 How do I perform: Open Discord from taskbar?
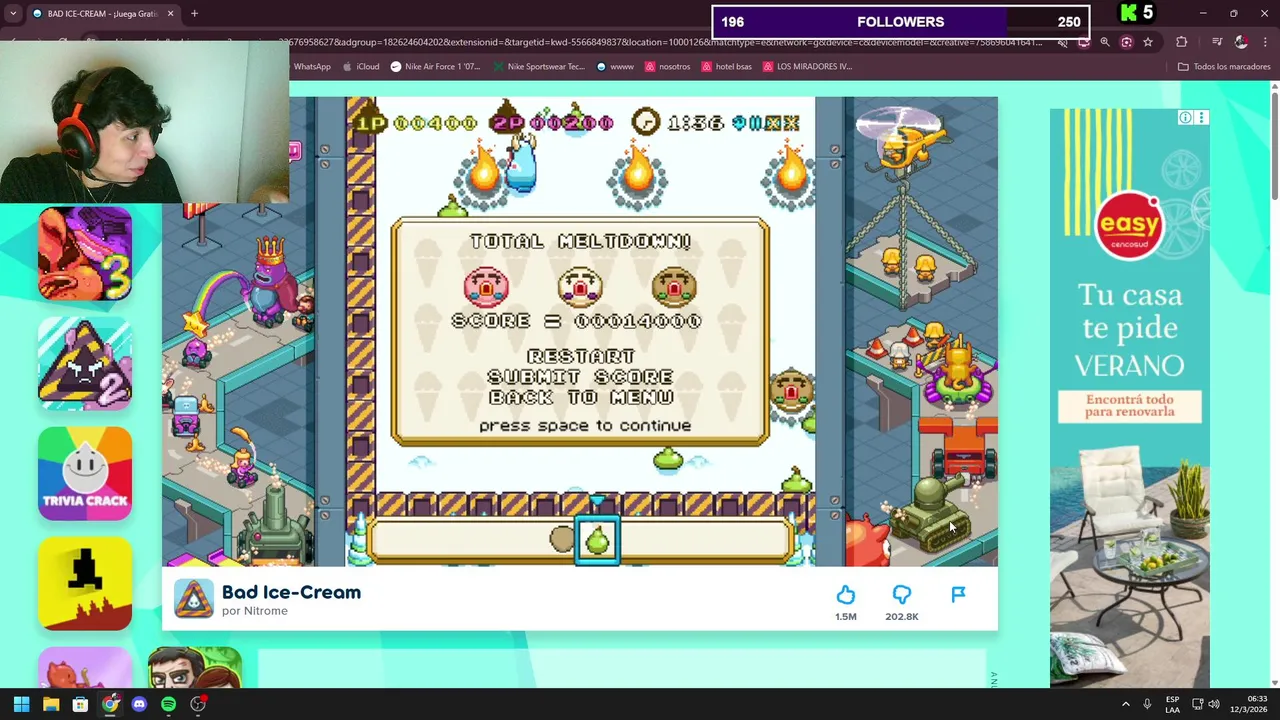click(139, 704)
